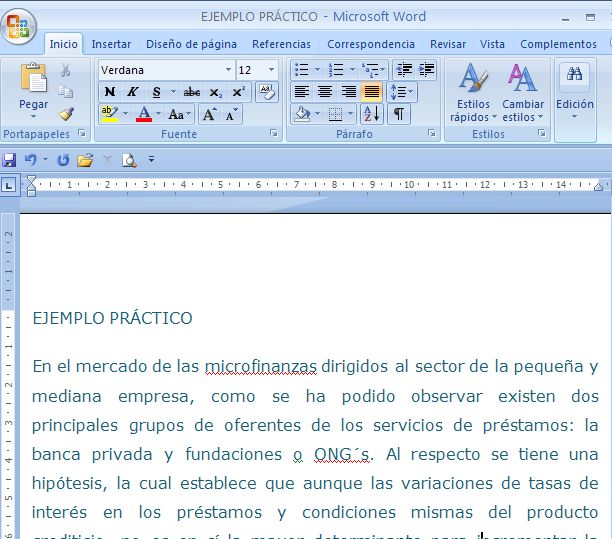Open Vista tab
This screenshot has height=539, width=612.
pos(492,44)
